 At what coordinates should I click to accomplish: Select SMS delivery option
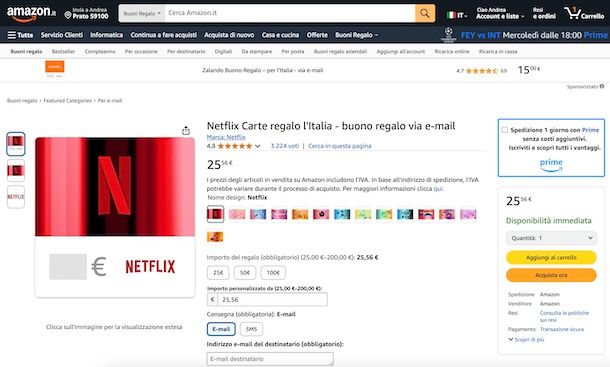click(251, 329)
